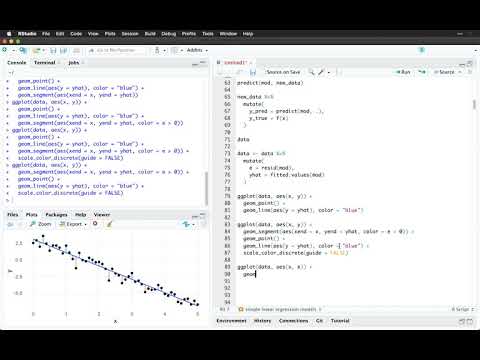
Task: Open the Connections tab
Action: point(294,321)
